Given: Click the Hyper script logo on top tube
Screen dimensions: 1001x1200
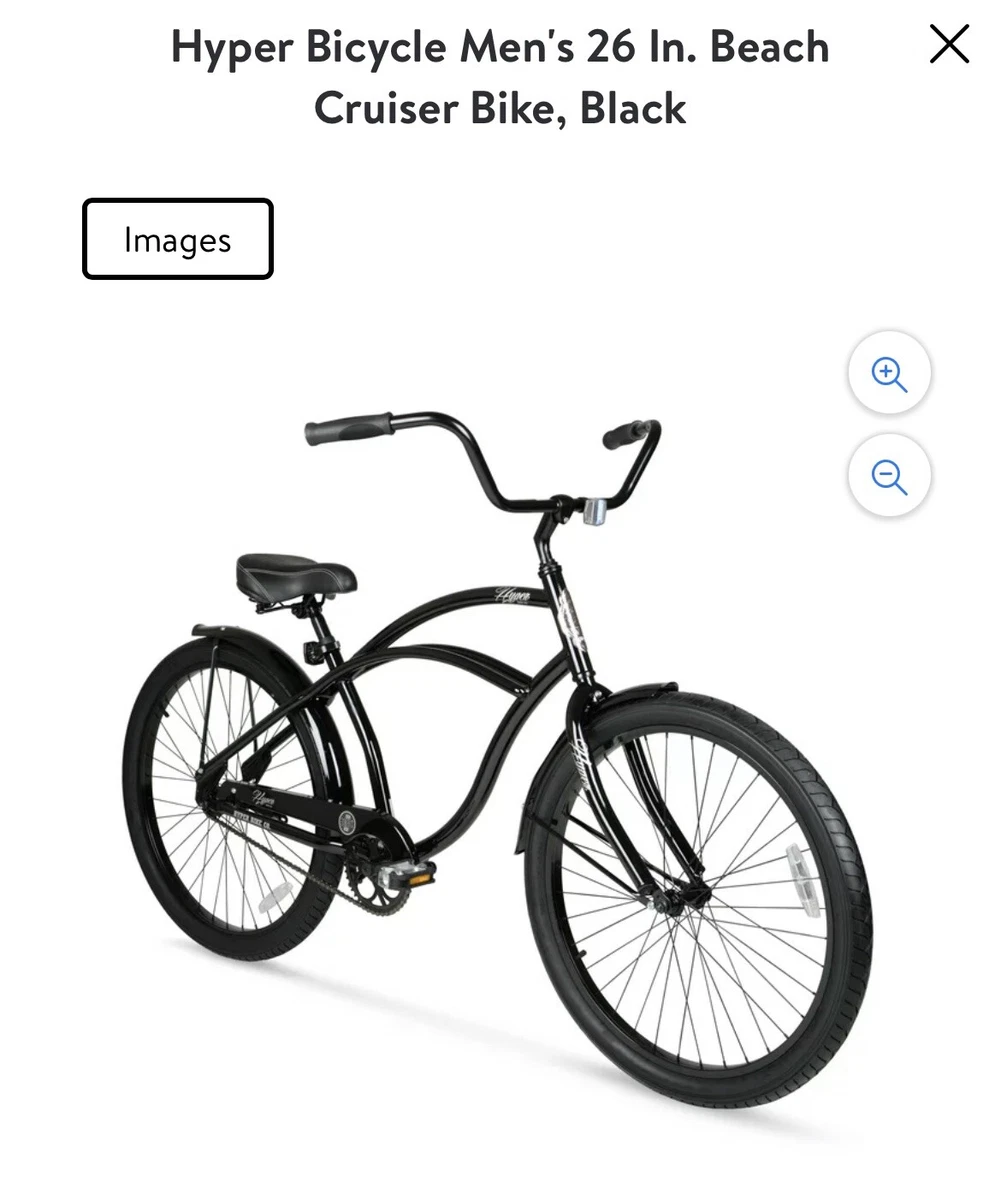Looking at the screenshot, I should 514,595.
